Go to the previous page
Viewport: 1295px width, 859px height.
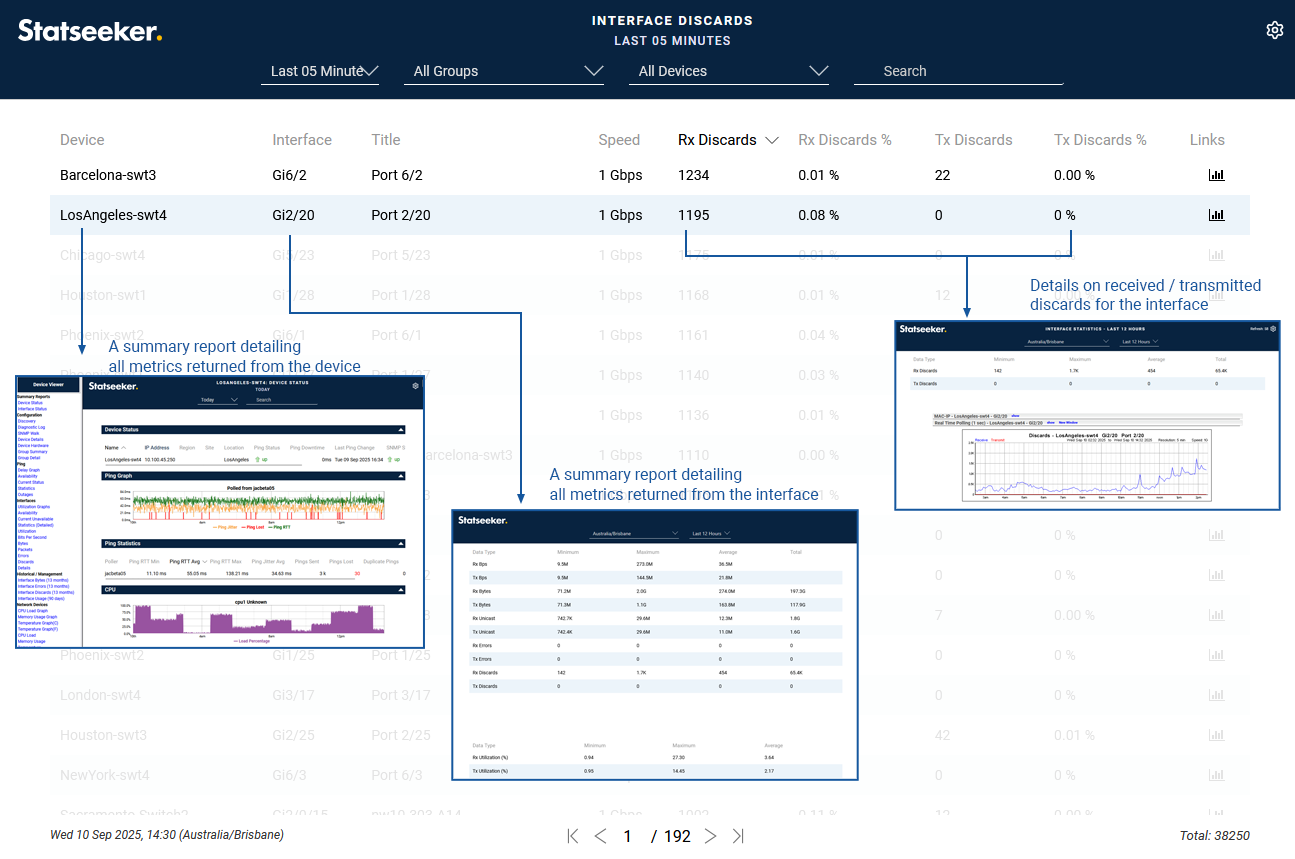pos(600,836)
